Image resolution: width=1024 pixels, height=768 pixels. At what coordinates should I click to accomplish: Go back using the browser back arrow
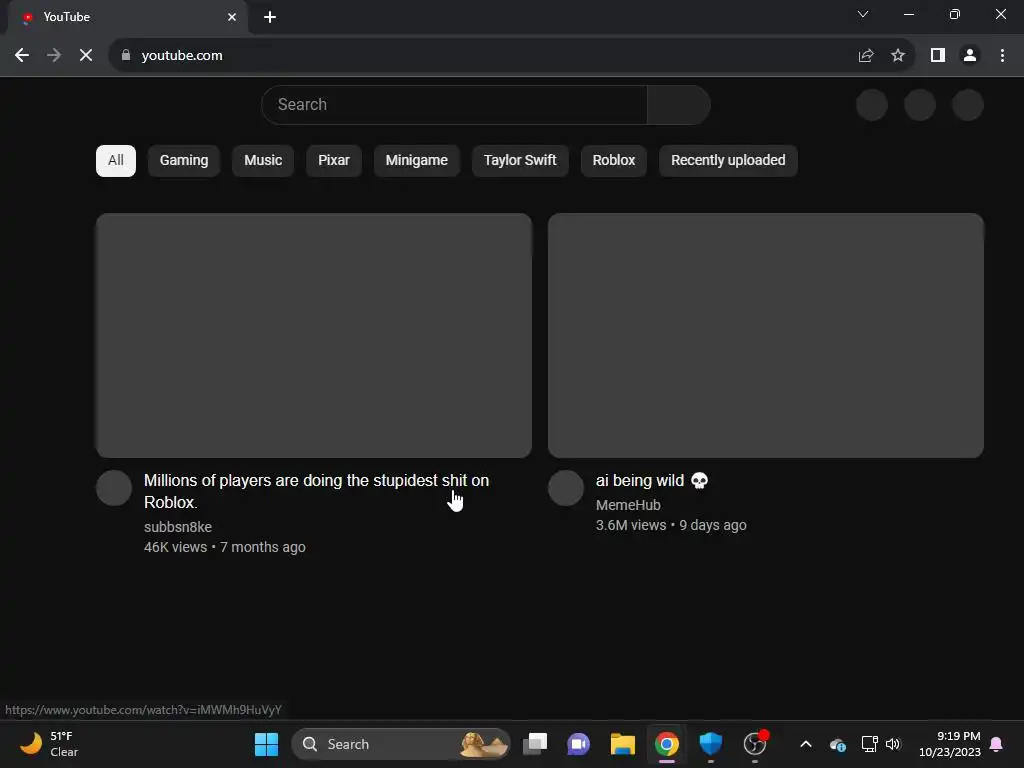point(22,56)
